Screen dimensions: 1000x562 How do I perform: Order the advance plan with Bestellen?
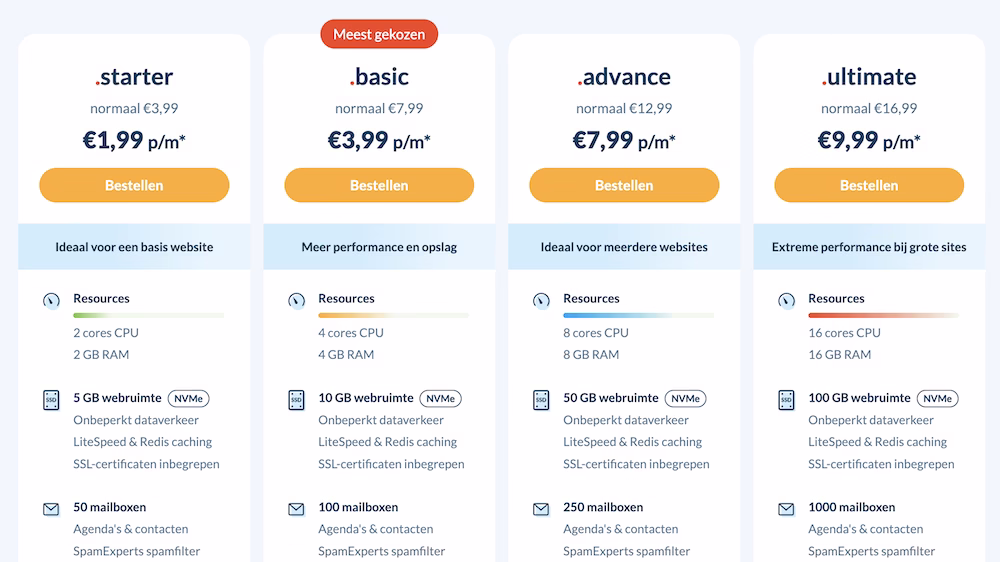tap(624, 185)
